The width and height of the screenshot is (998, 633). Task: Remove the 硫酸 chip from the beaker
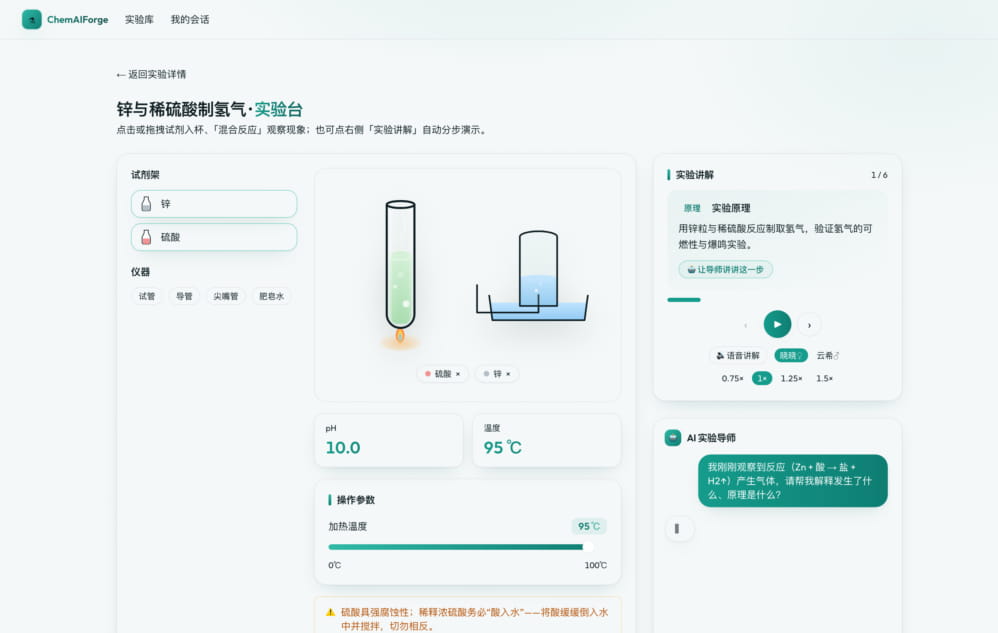[458, 374]
